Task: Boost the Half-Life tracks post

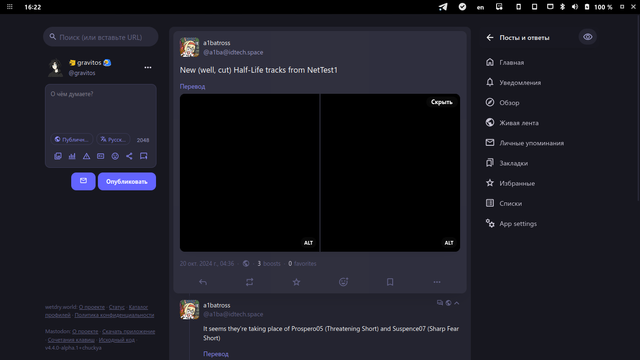Action: (249, 282)
